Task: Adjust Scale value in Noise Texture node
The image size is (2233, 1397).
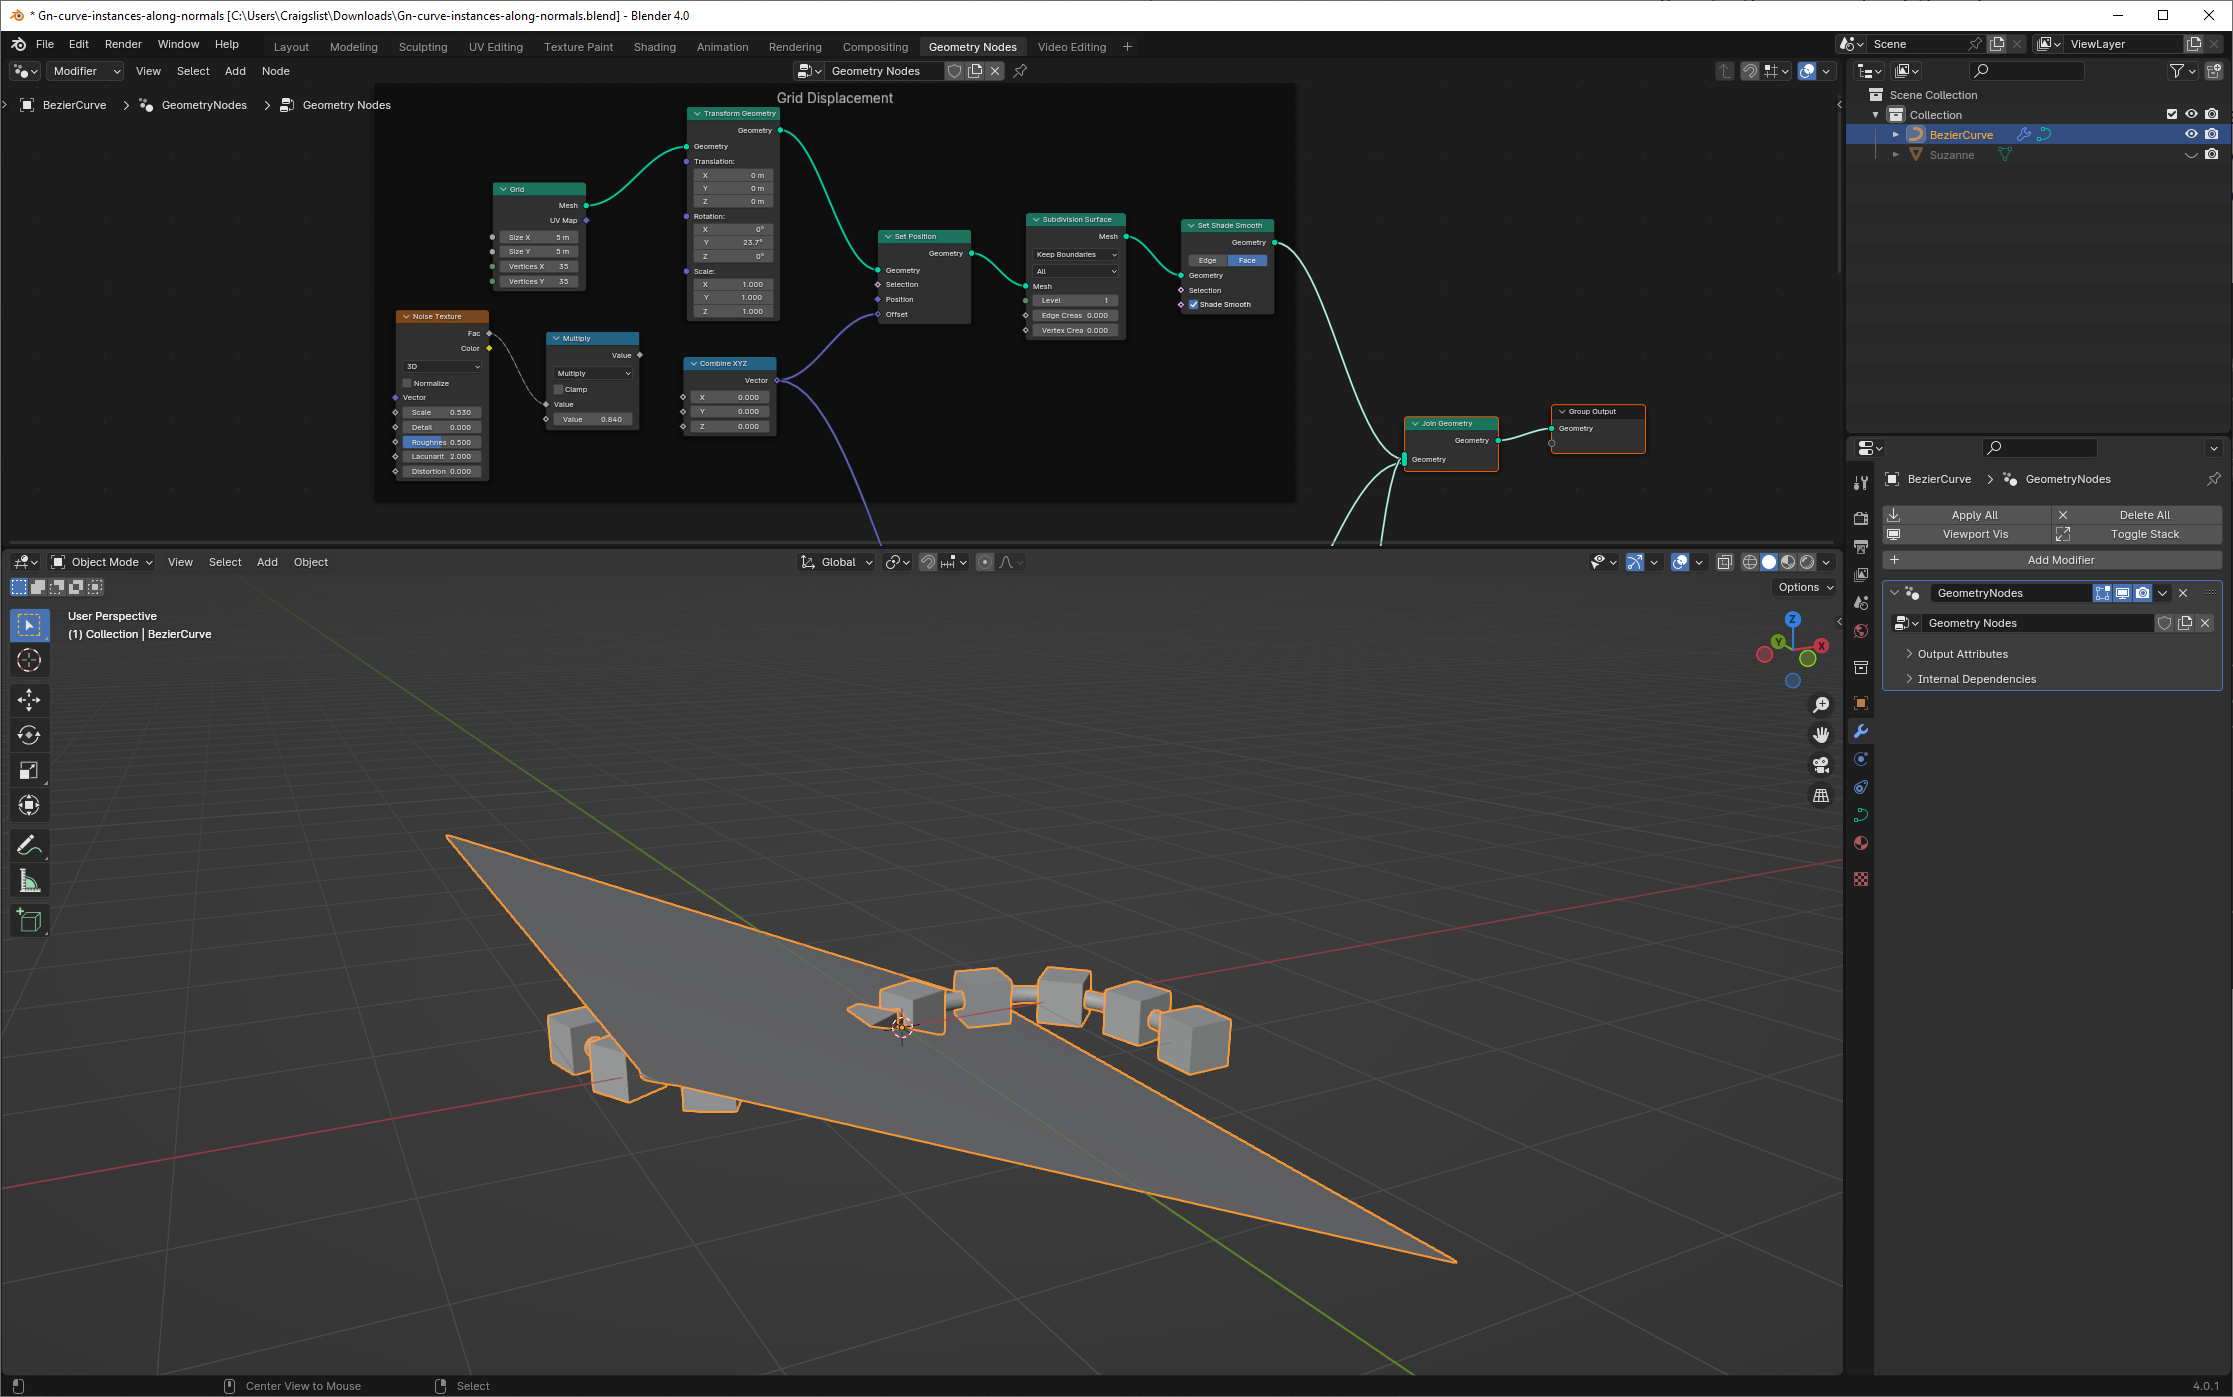Action: click(442, 412)
